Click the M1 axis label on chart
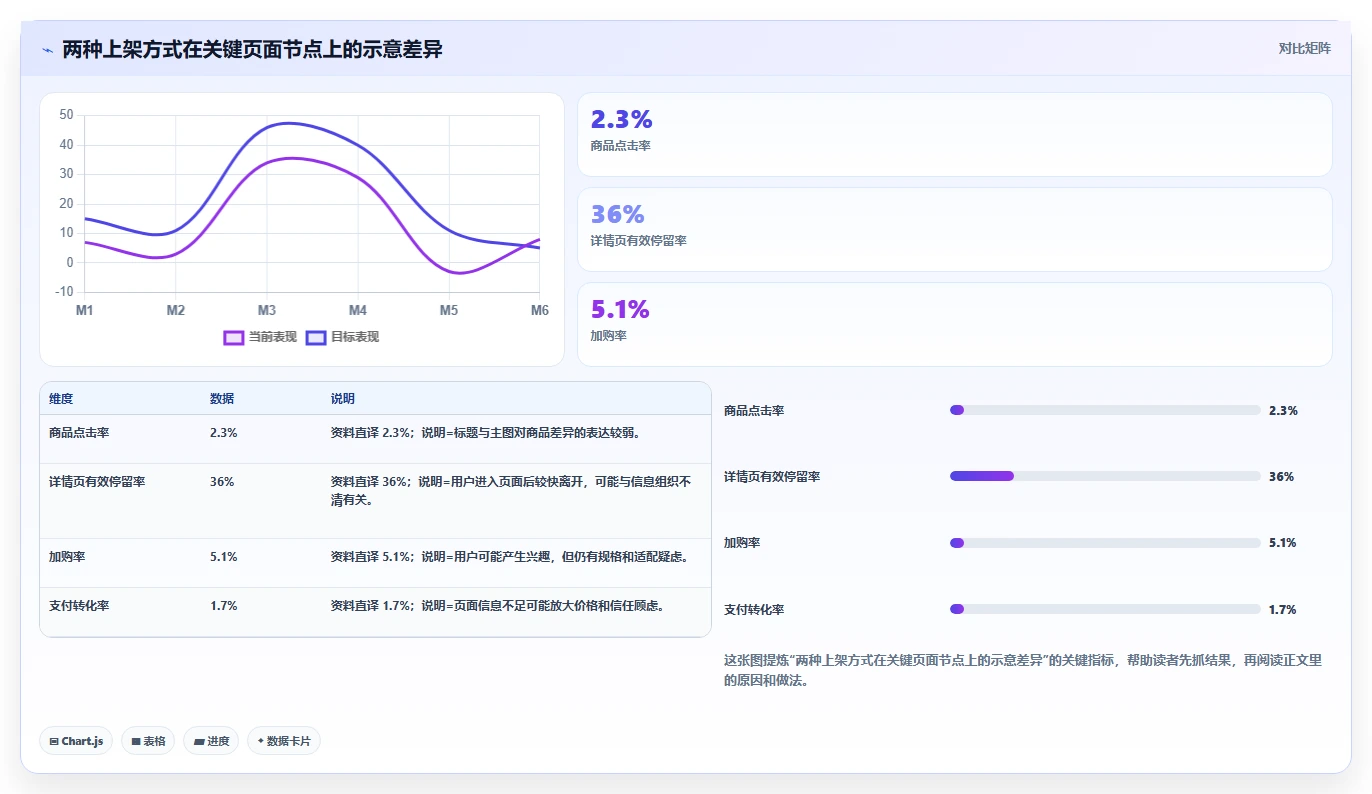Viewport: 1372px width, 794px height. (x=85, y=310)
